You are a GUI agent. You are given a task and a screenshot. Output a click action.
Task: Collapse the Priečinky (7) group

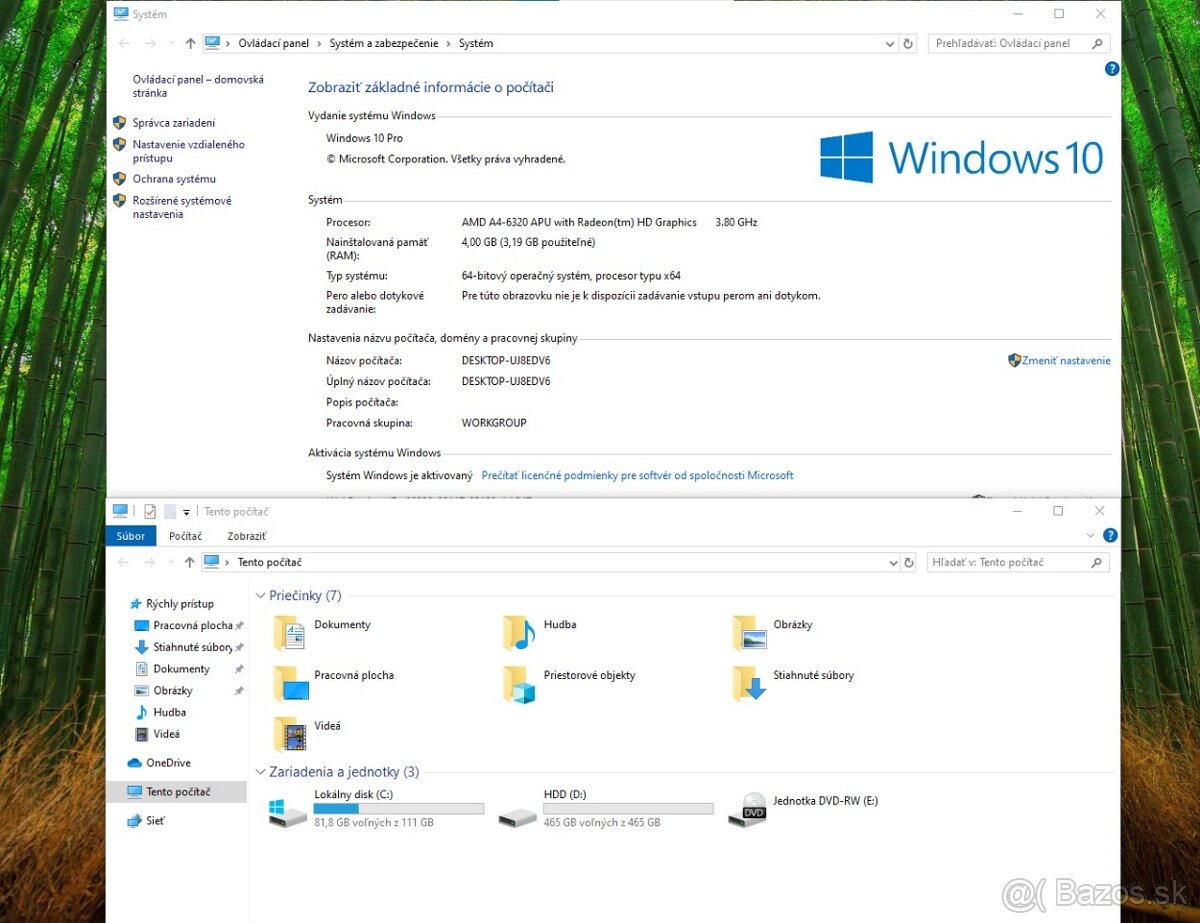click(261, 596)
